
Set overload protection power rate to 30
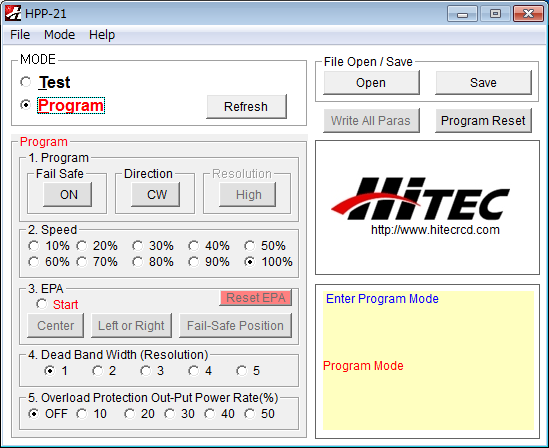pyautogui.click(x=170, y=414)
